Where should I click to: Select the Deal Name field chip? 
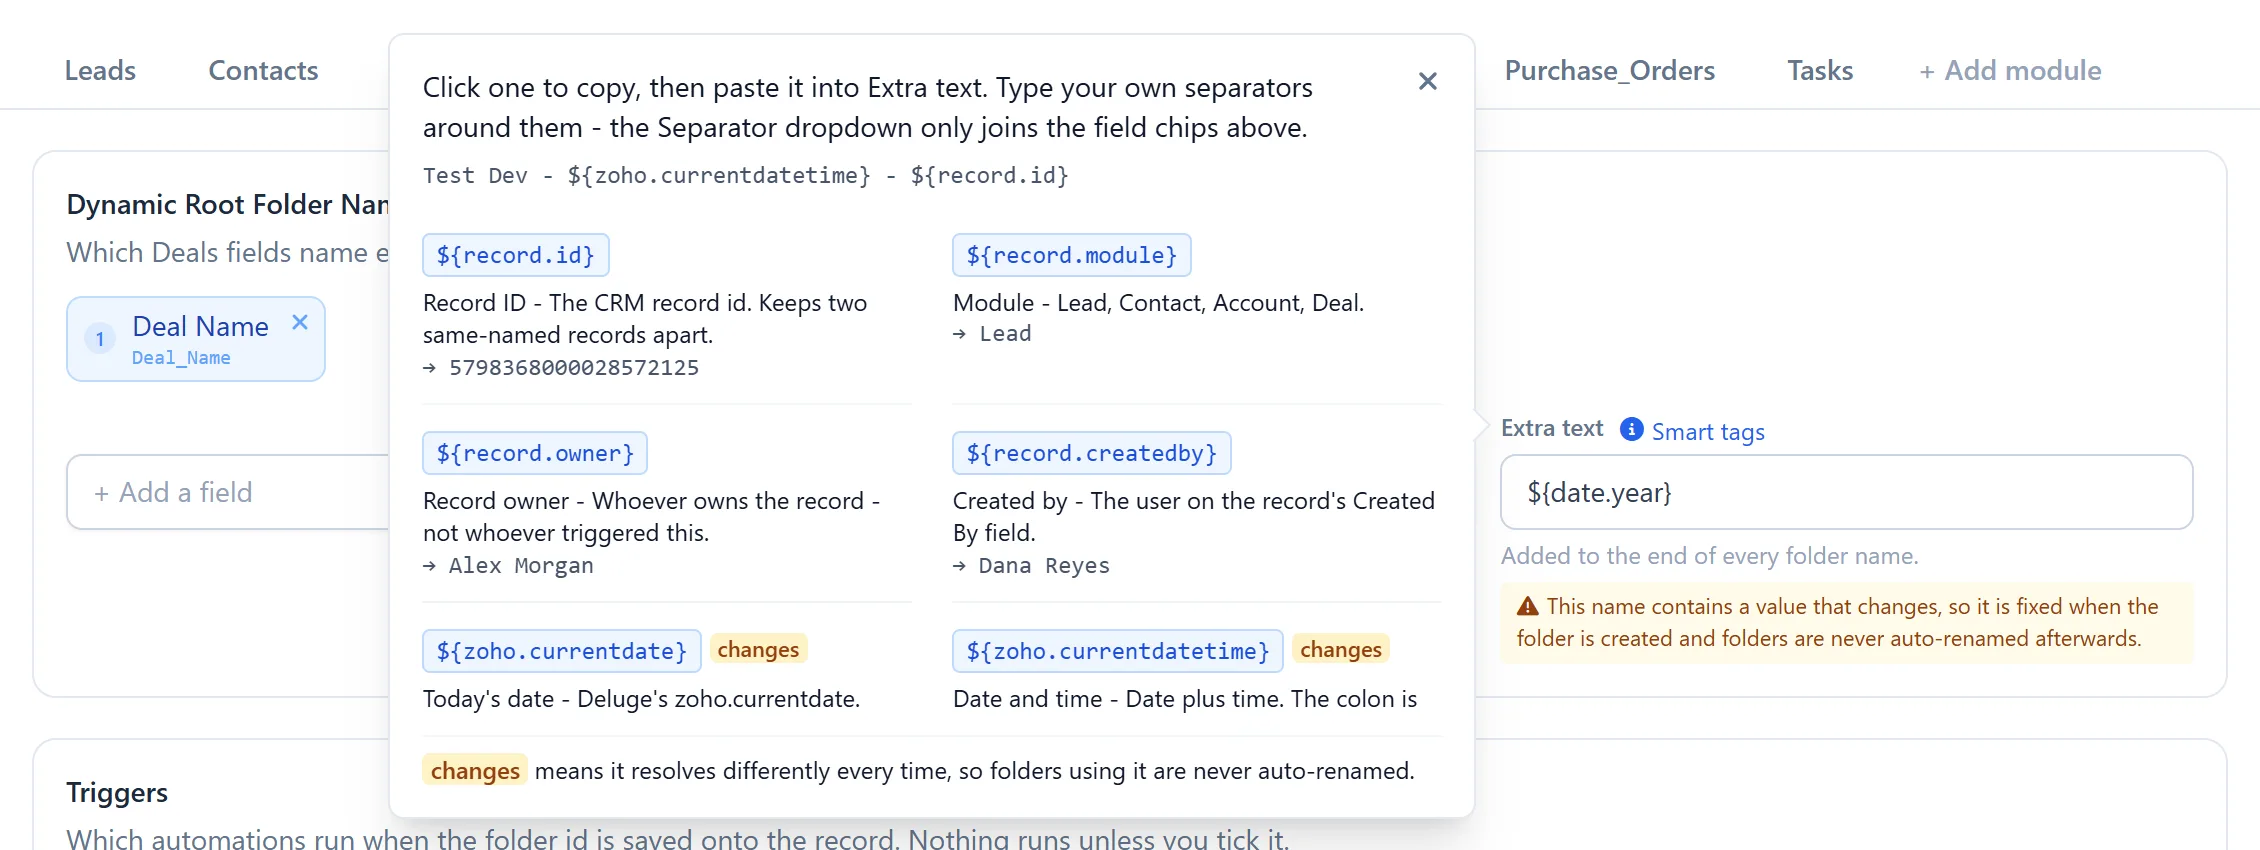[196, 339]
